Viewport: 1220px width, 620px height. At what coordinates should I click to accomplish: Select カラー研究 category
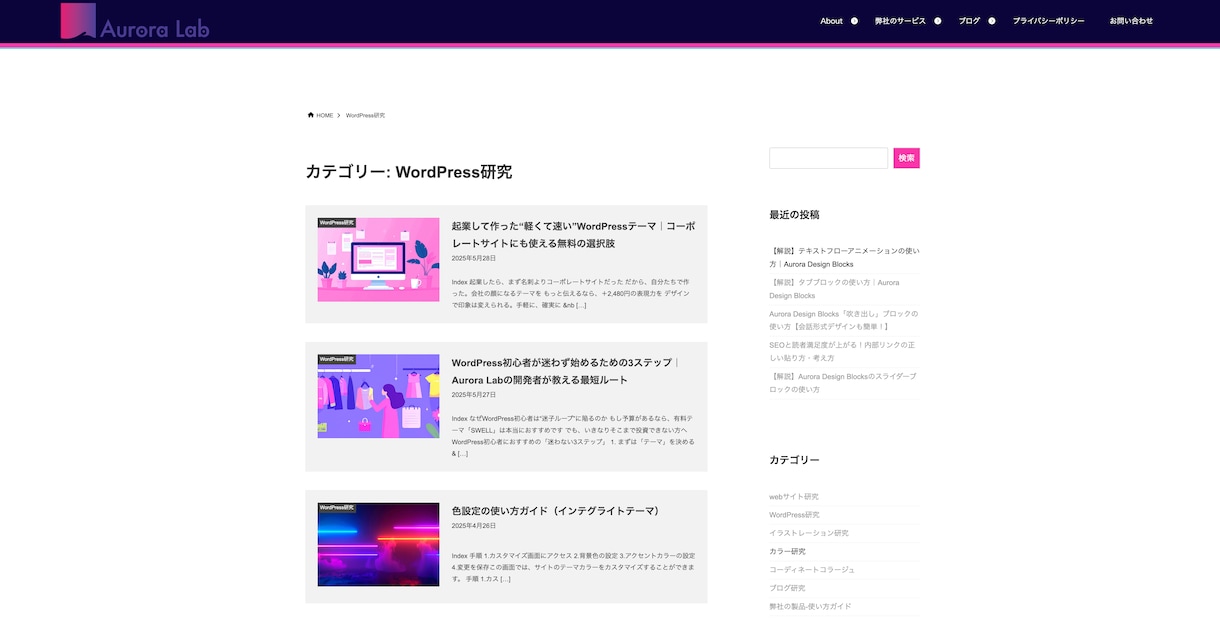(787, 551)
